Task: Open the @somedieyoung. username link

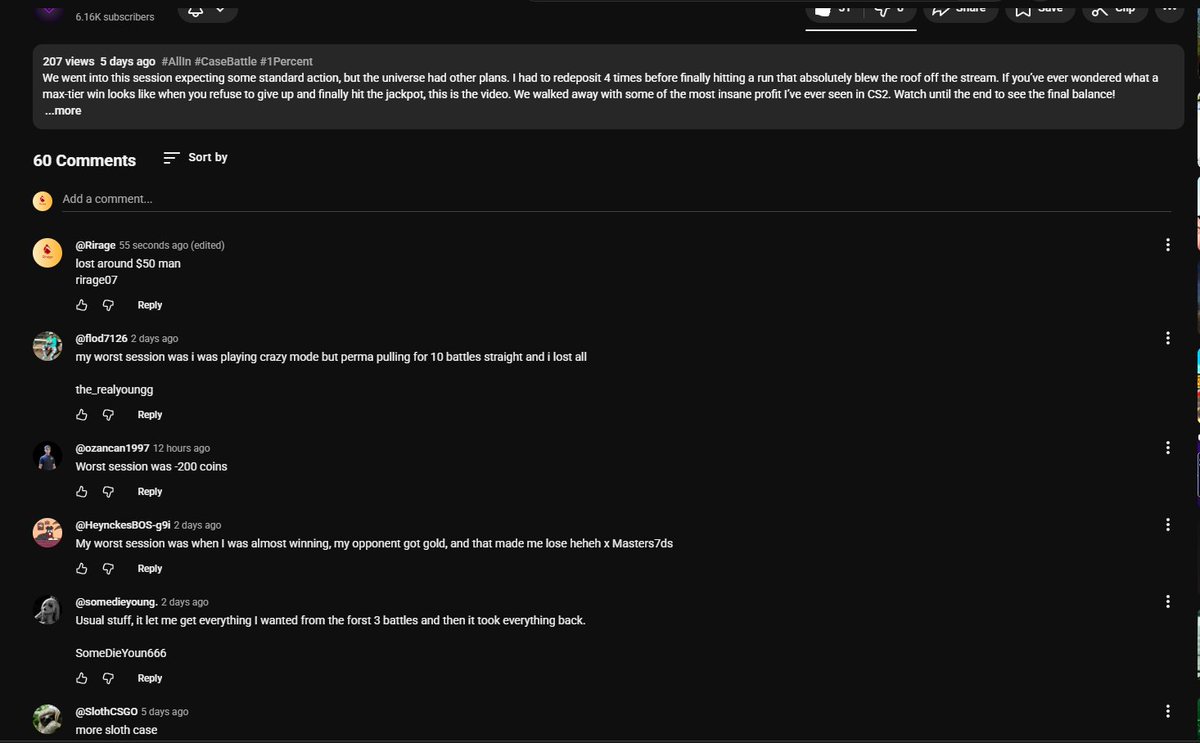Action: tap(116, 602)
